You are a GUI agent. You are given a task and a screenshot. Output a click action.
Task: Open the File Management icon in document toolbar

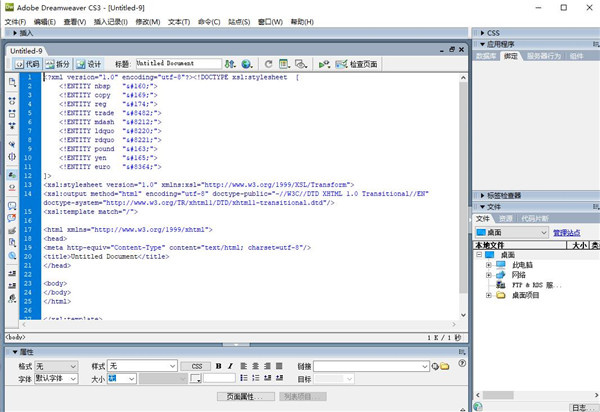tap(230, 64)
